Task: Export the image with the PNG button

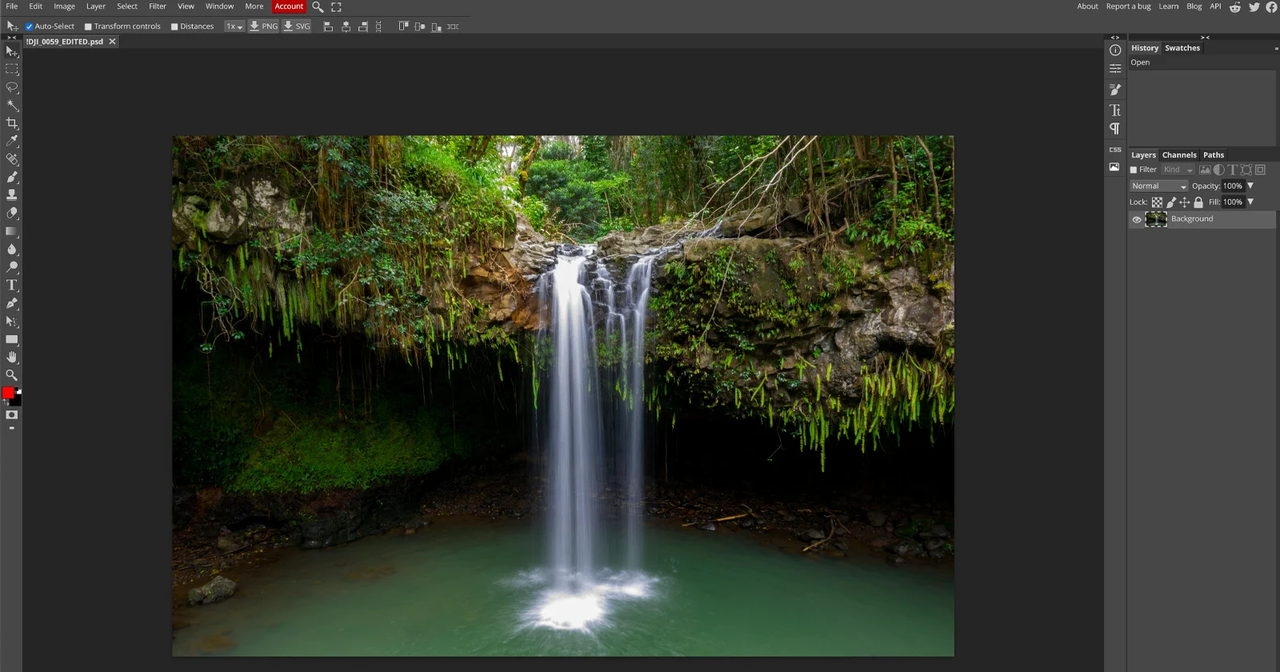Action: 264,26
